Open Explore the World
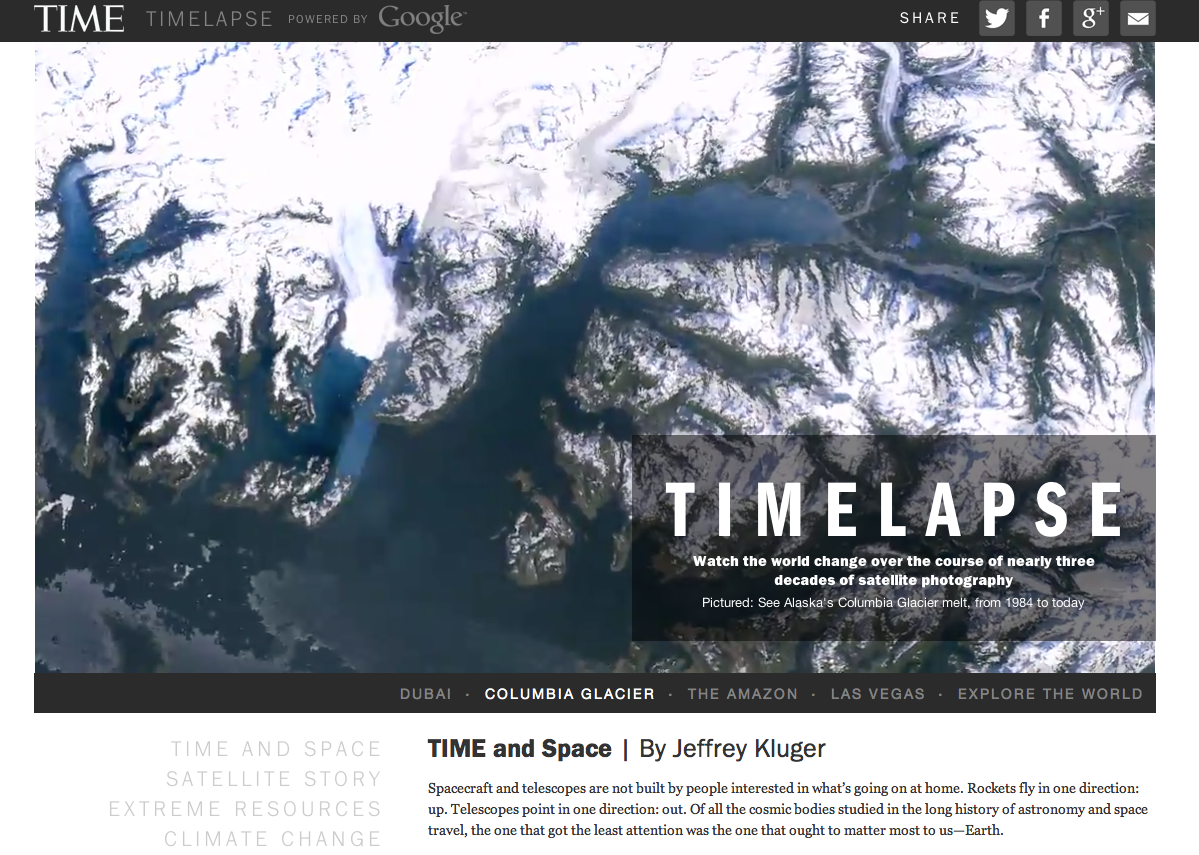 (1050, 694)
